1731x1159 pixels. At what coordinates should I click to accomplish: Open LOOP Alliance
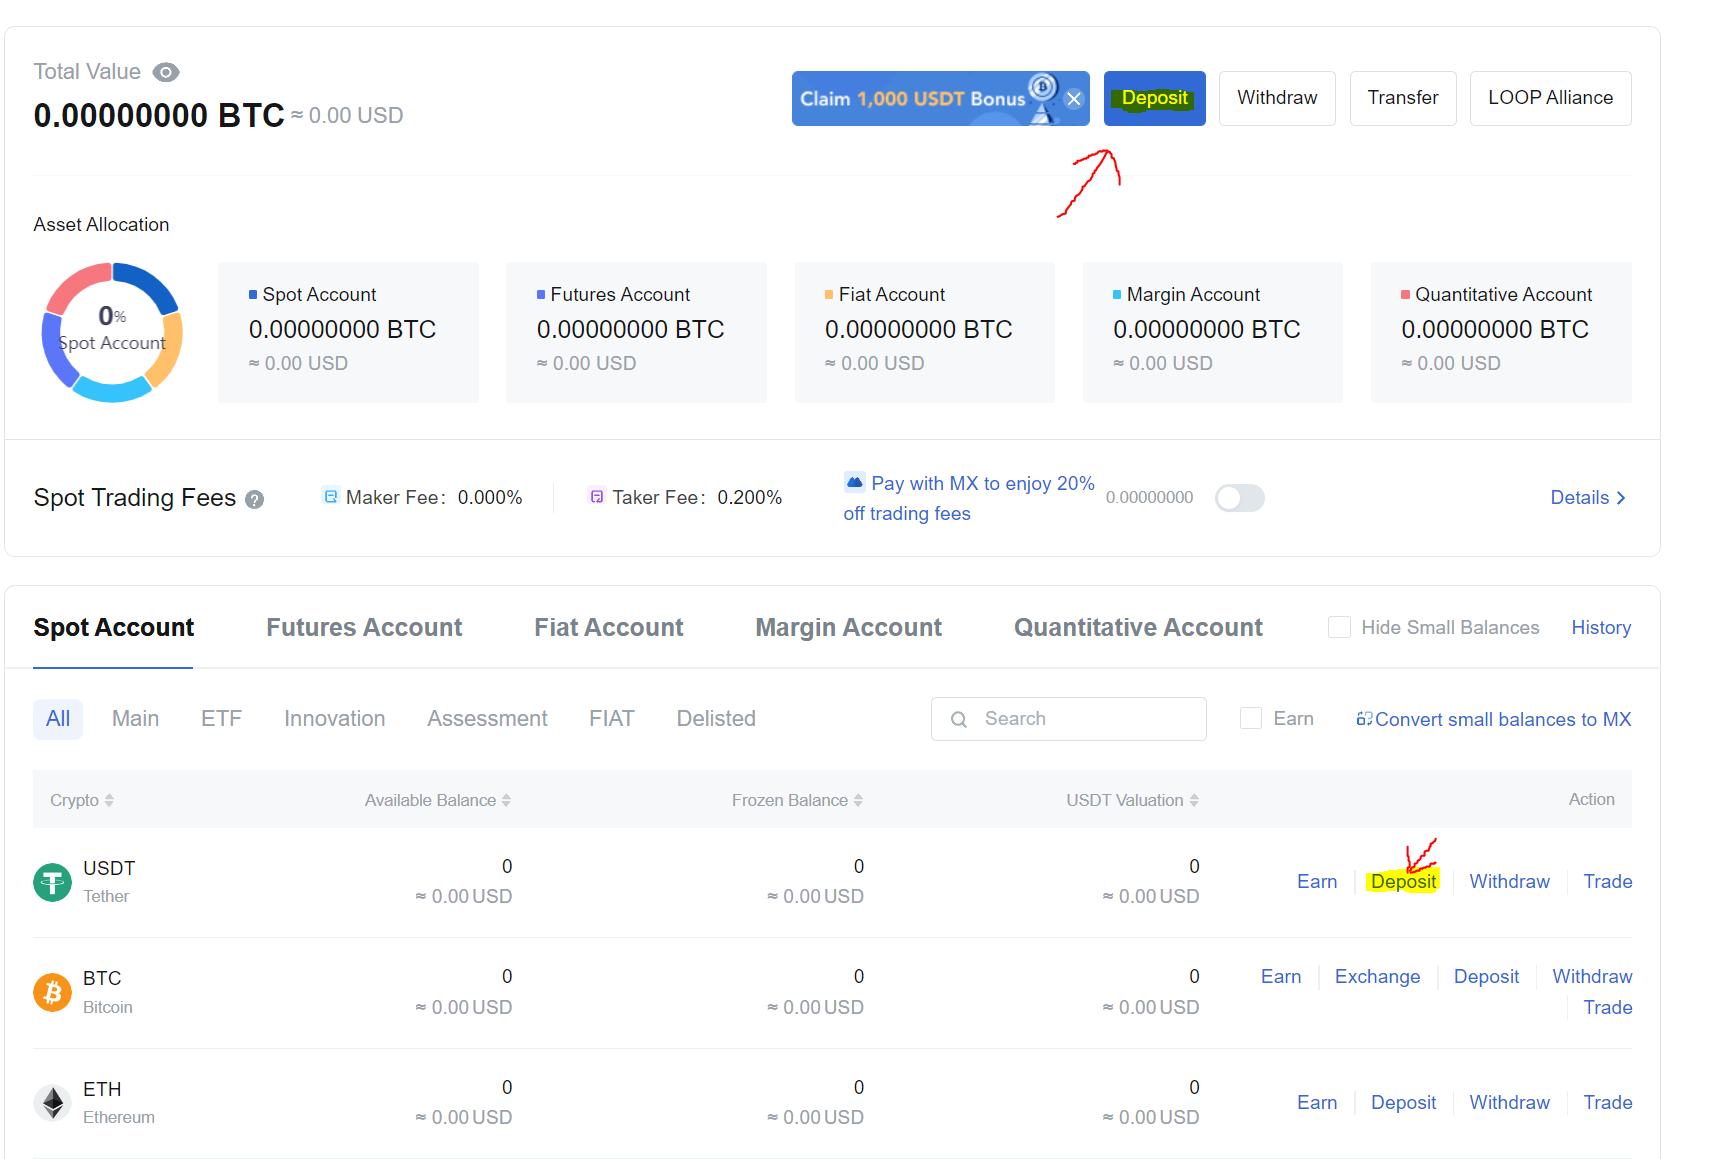tap(1550, 98)
